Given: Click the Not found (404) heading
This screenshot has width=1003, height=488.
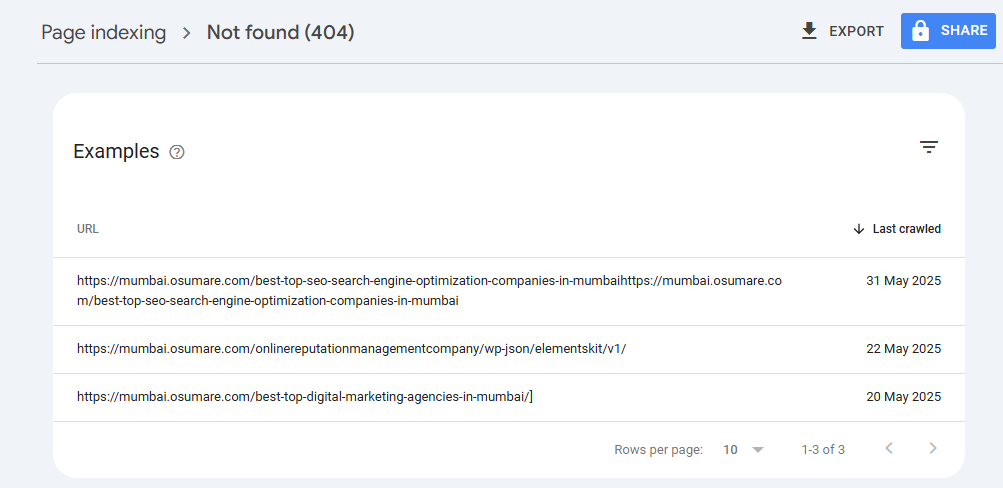Looking at the screenshot, I should (x=280, y=32).
